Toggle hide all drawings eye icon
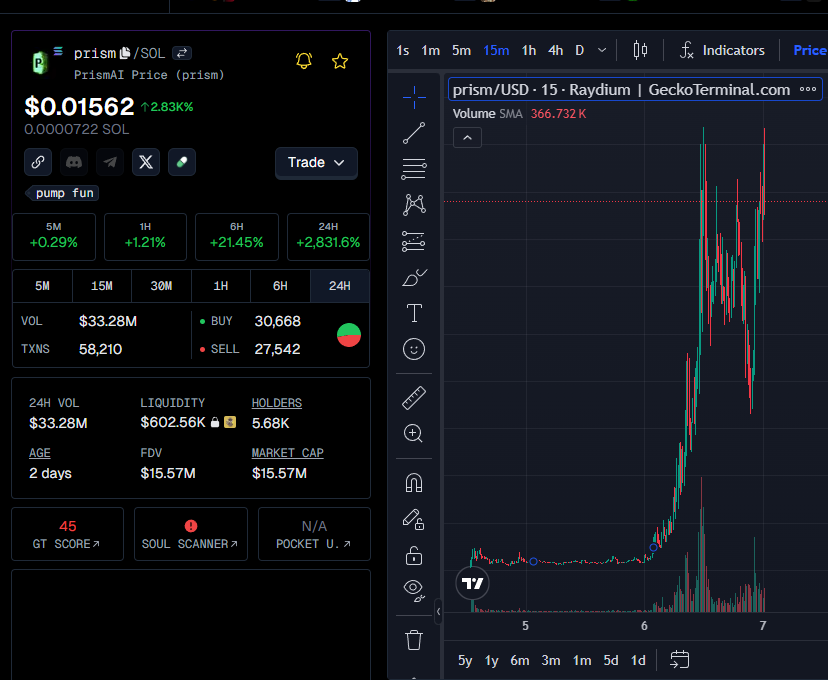This screenshot has height=680, width=828. [x=414, y=590]
